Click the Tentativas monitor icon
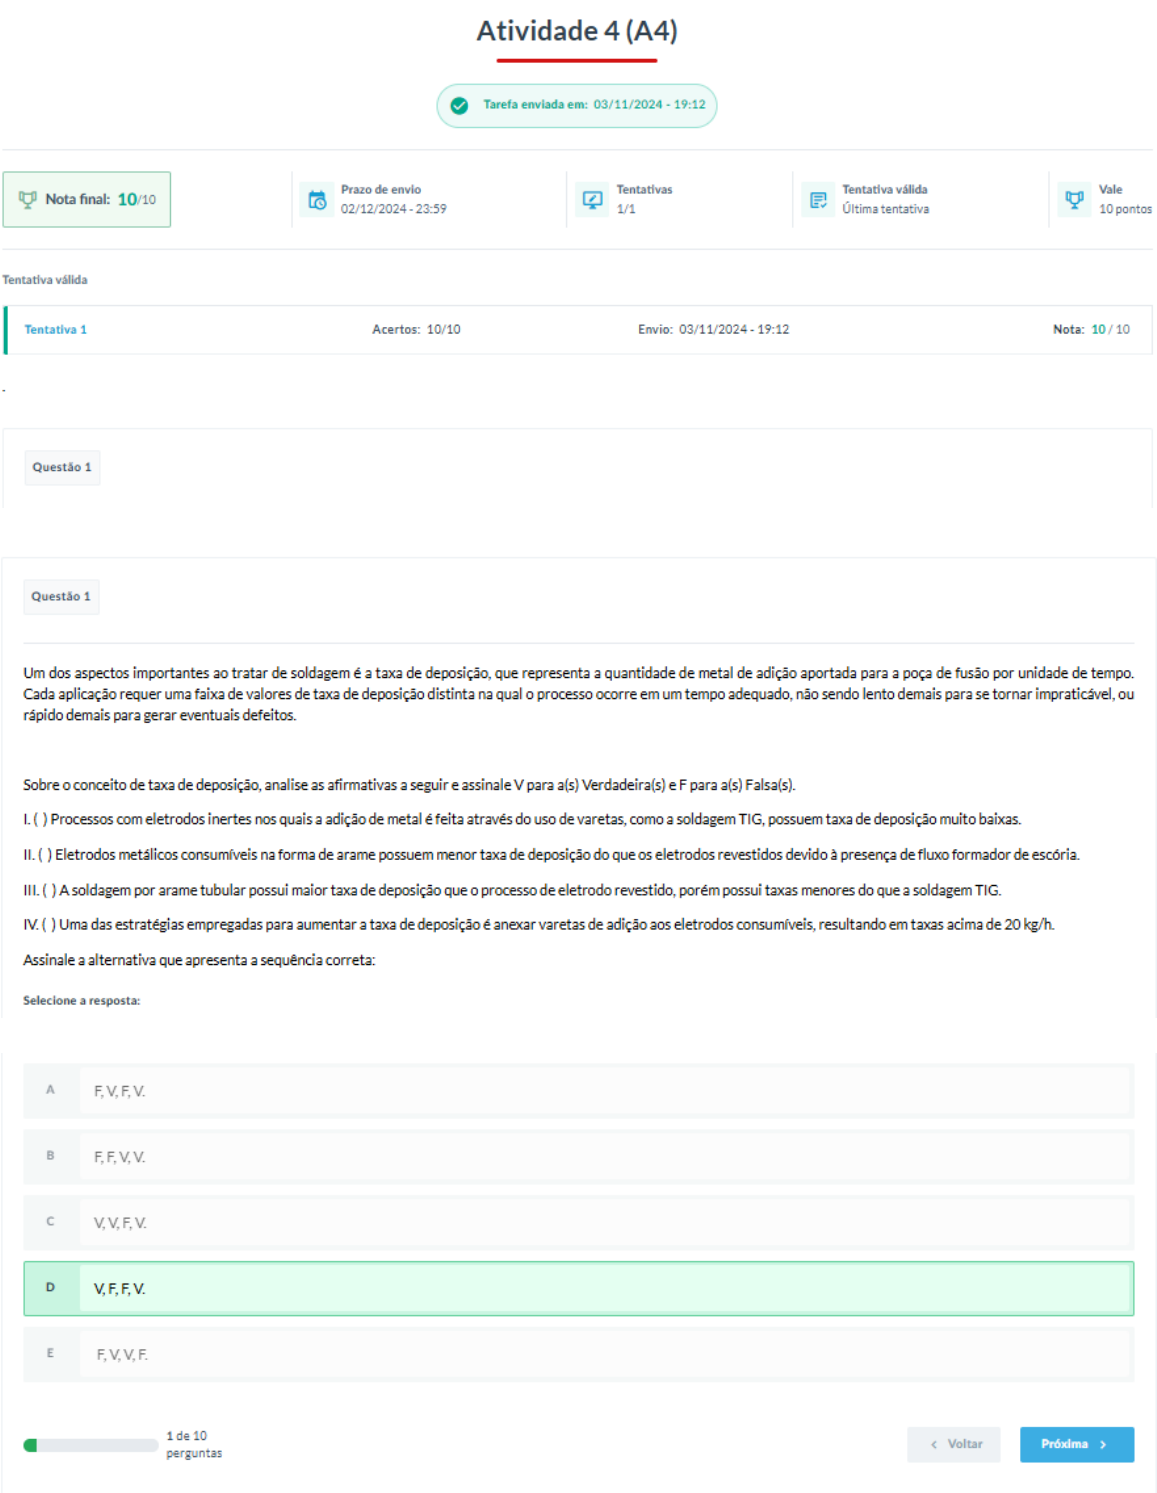Viewport: 1157px width, 1493px height. [x=593, y=200]
